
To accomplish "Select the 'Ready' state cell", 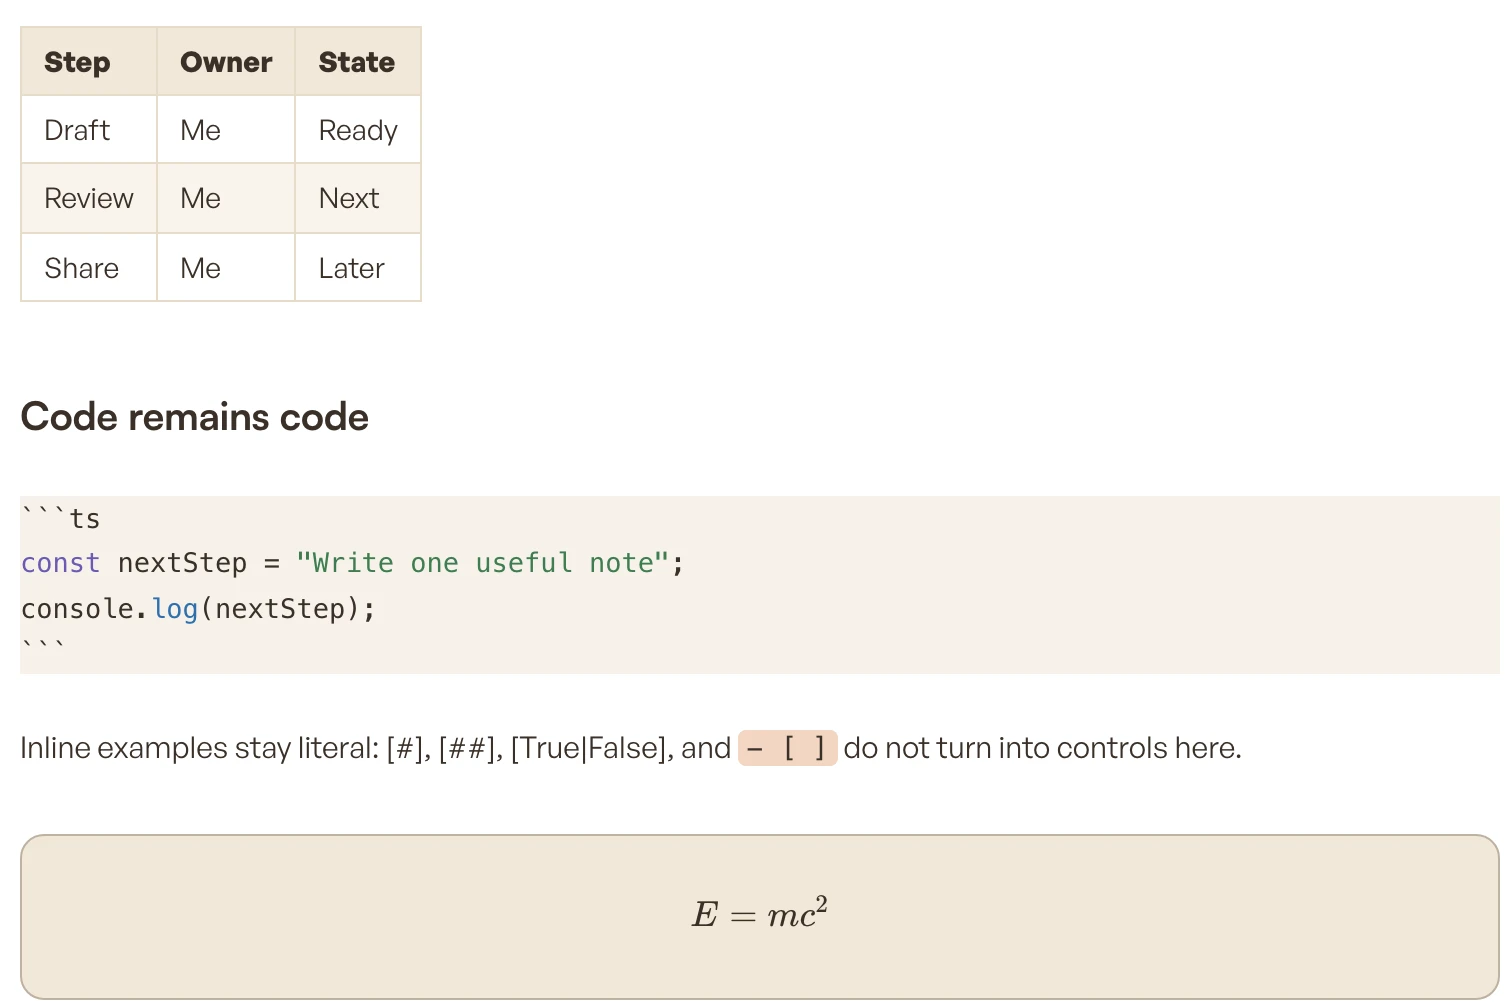I will click(x=357, y=130).
